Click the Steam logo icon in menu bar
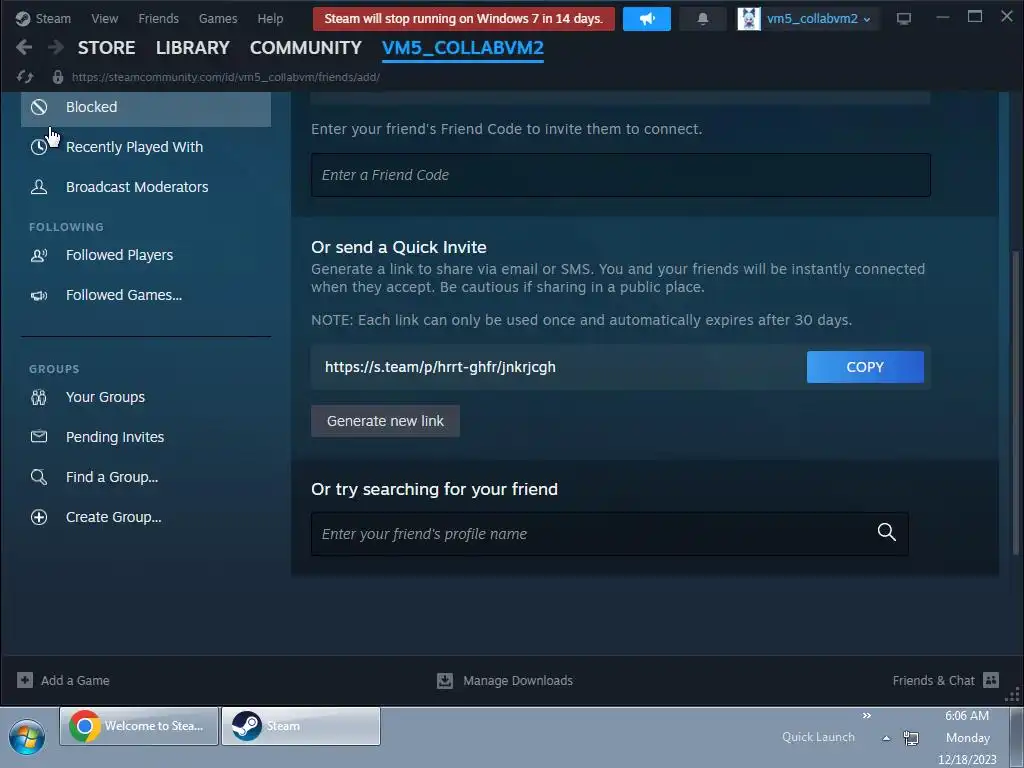 click(23, 18)
